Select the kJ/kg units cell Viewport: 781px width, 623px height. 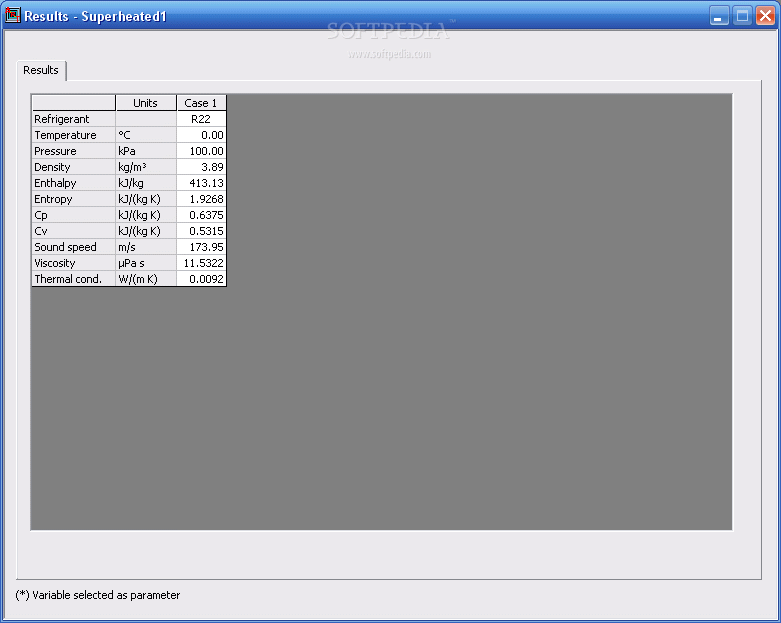click(146, 183)
